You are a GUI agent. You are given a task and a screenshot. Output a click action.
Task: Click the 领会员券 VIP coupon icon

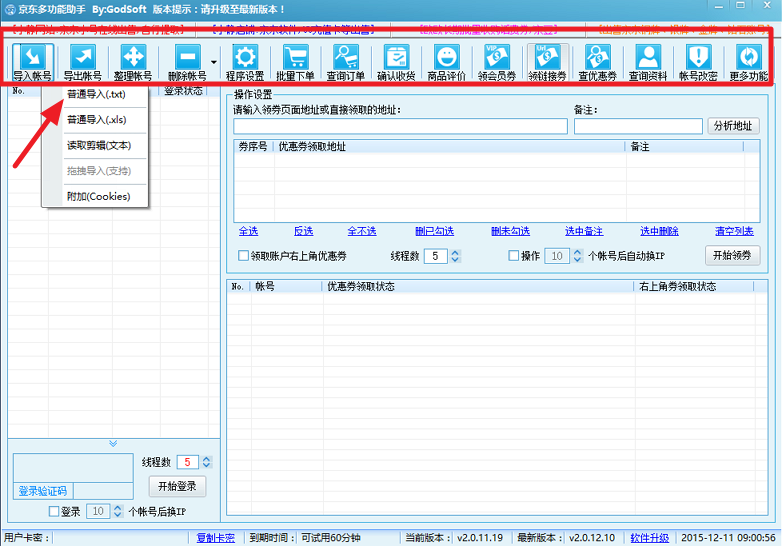(497, 62)
